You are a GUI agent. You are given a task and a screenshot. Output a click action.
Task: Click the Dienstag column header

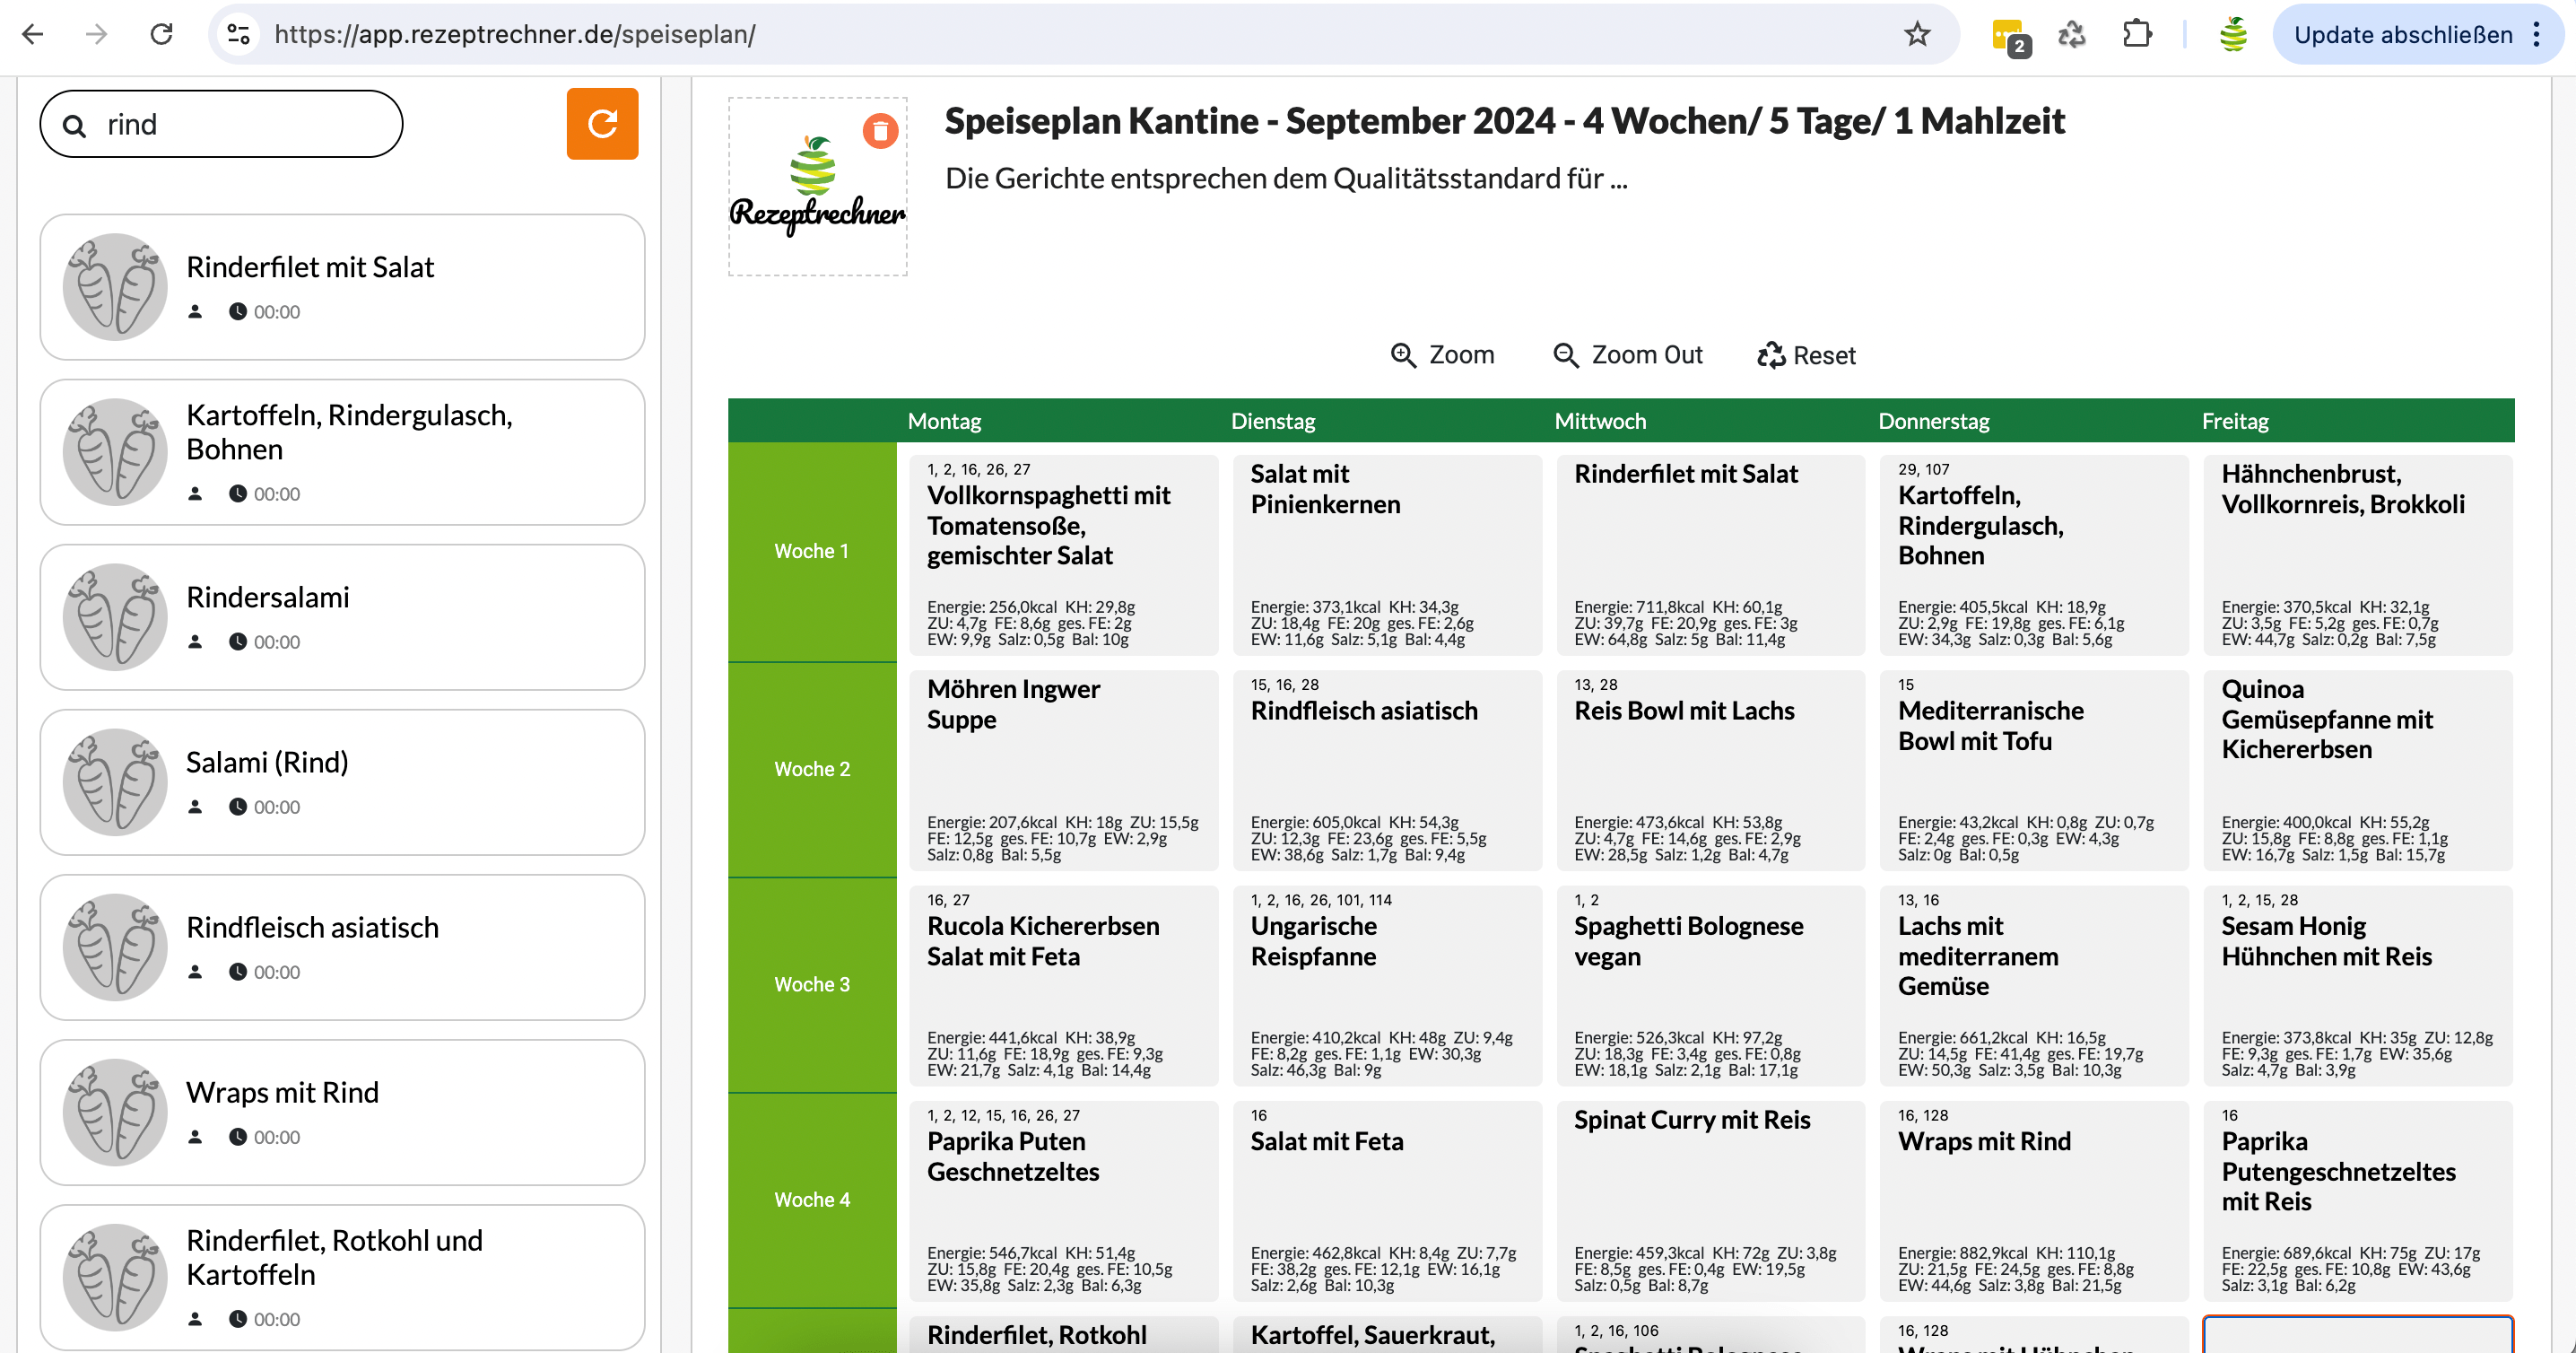tap(1272, 421)
